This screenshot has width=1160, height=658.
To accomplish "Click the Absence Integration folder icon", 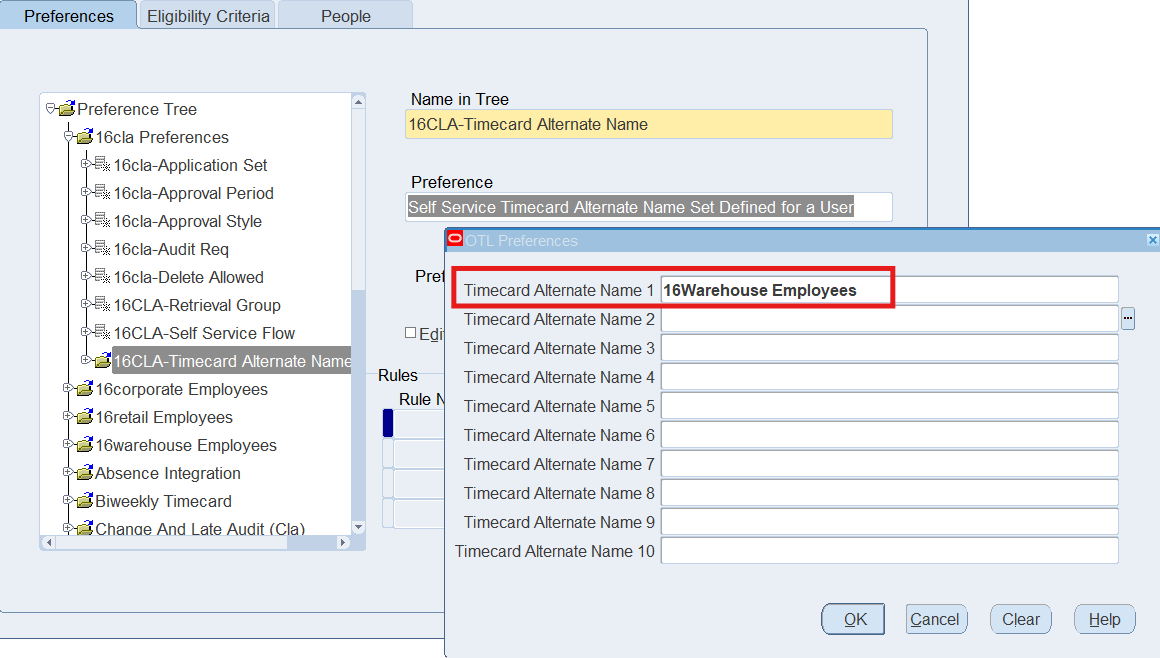I will point(84,473).
